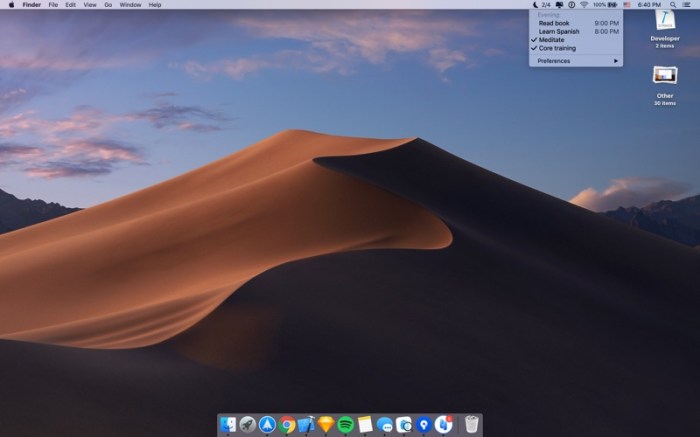The height and width of the screenshot is (437, 700).
Task: Uncheck the Core training habit
Action: point(556,48)
